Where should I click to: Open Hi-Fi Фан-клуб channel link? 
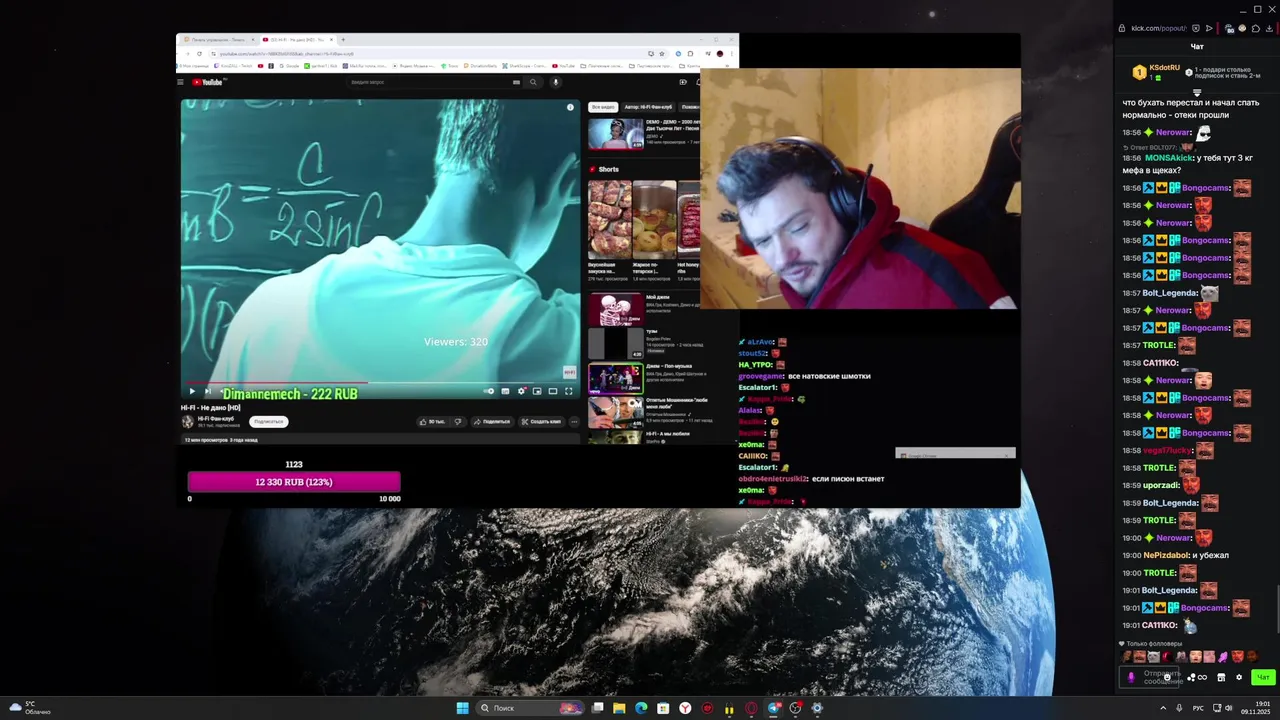(216, 418)
